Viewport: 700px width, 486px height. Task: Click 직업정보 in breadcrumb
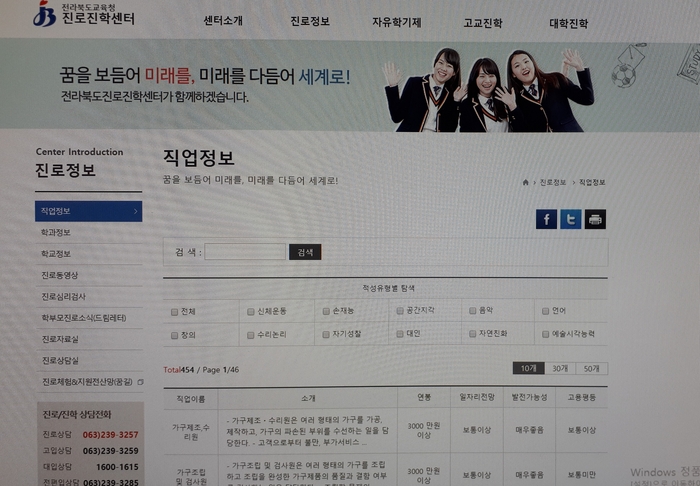pos(592,182)
